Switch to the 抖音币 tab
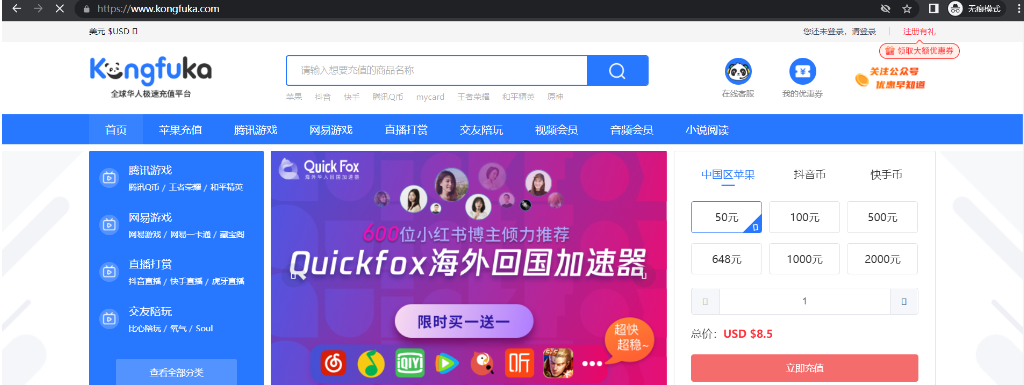Viewport: 1024px width, 385px height. 809,175
